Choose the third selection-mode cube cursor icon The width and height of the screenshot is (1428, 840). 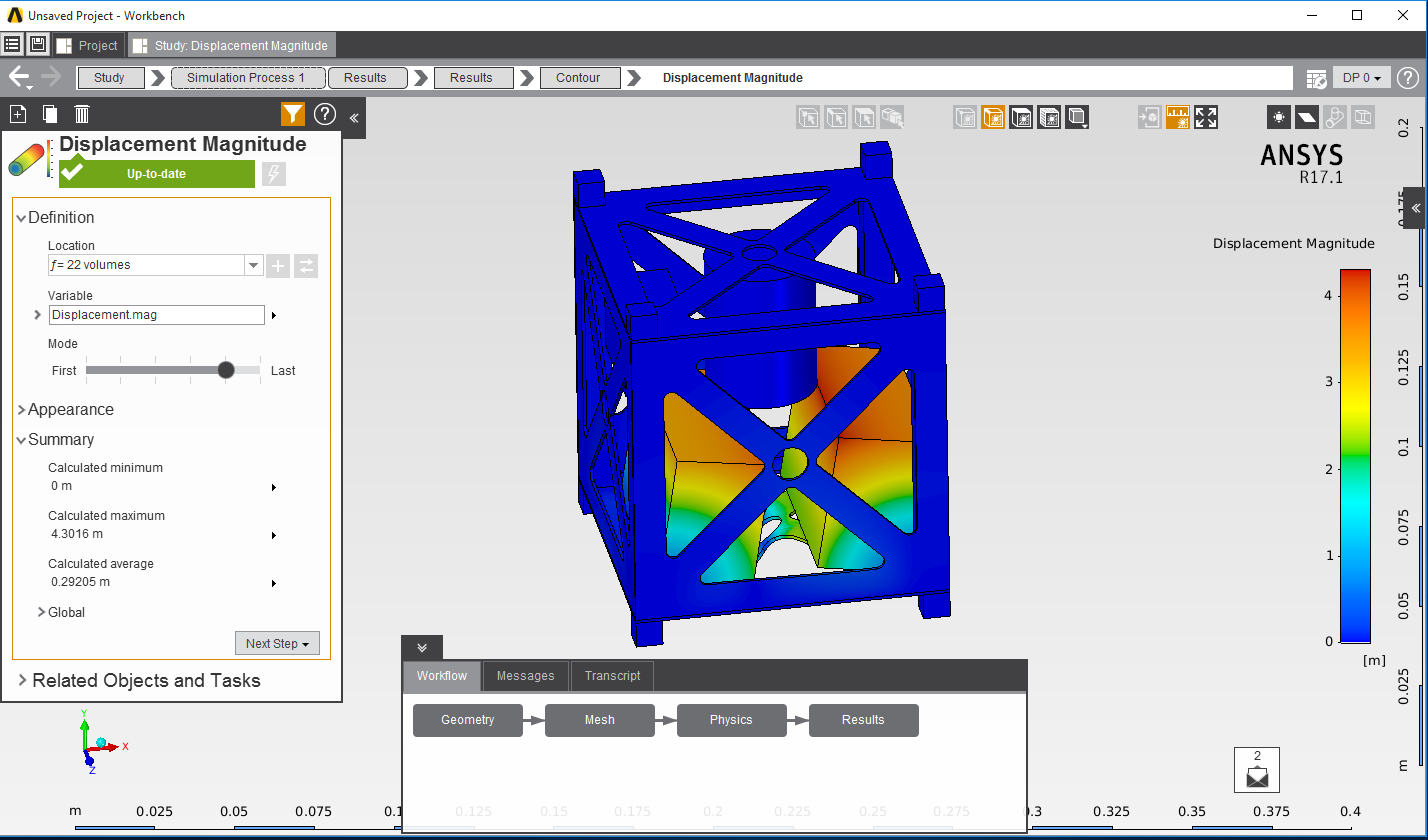click(x=864, y=117)
